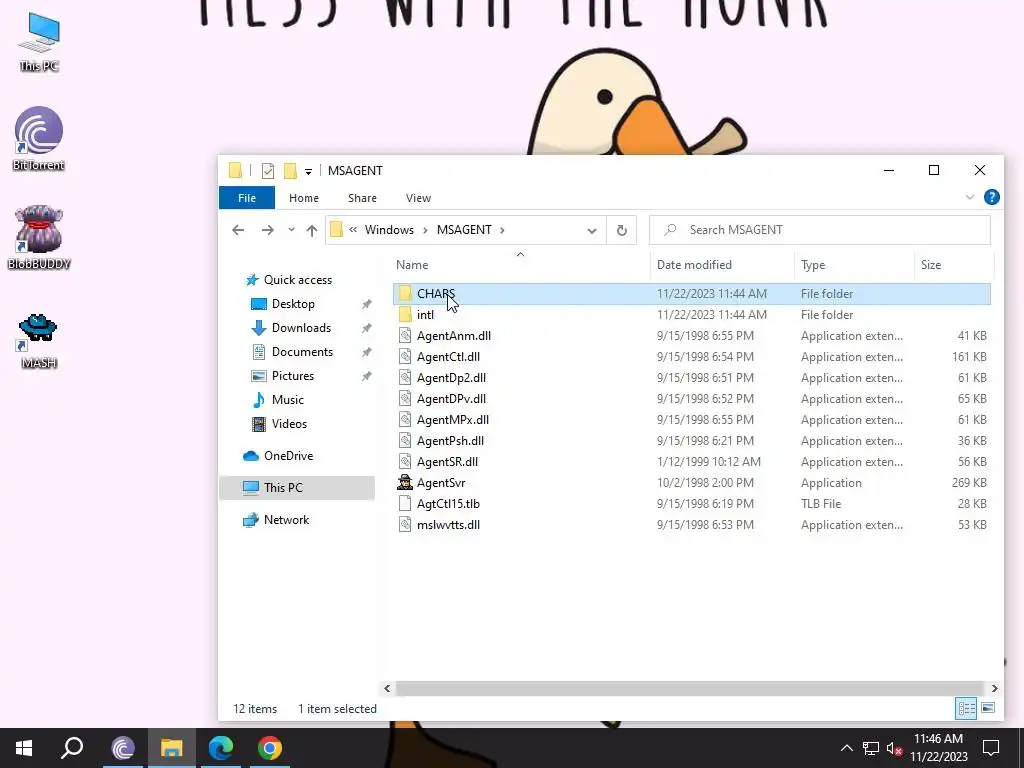1024x768 pixels.
Task: Open Videos in navigation pane
Action: (x=289, y=424)
